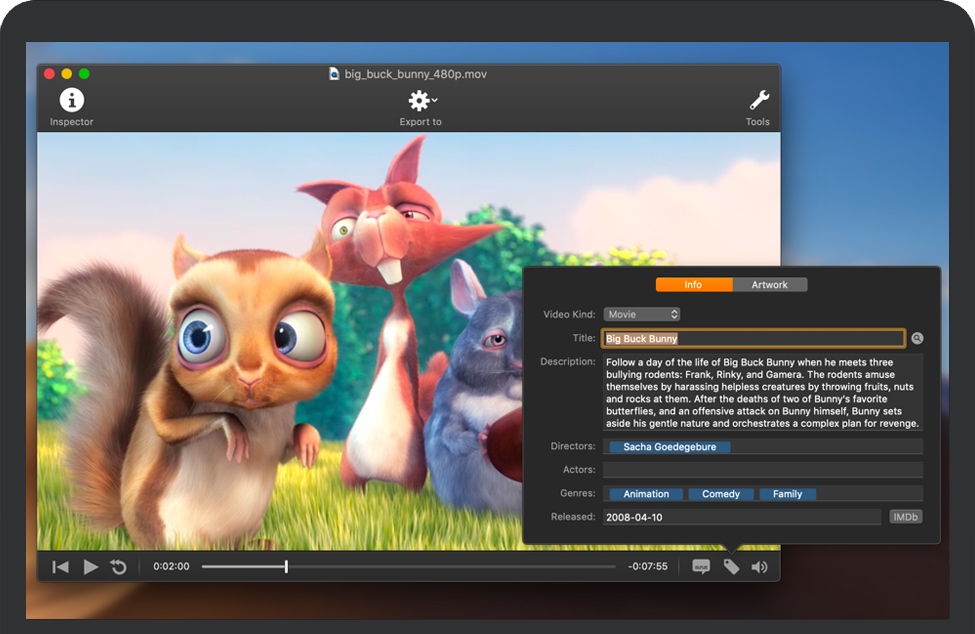
Task: Click in the Title text field
Action: 753,339
